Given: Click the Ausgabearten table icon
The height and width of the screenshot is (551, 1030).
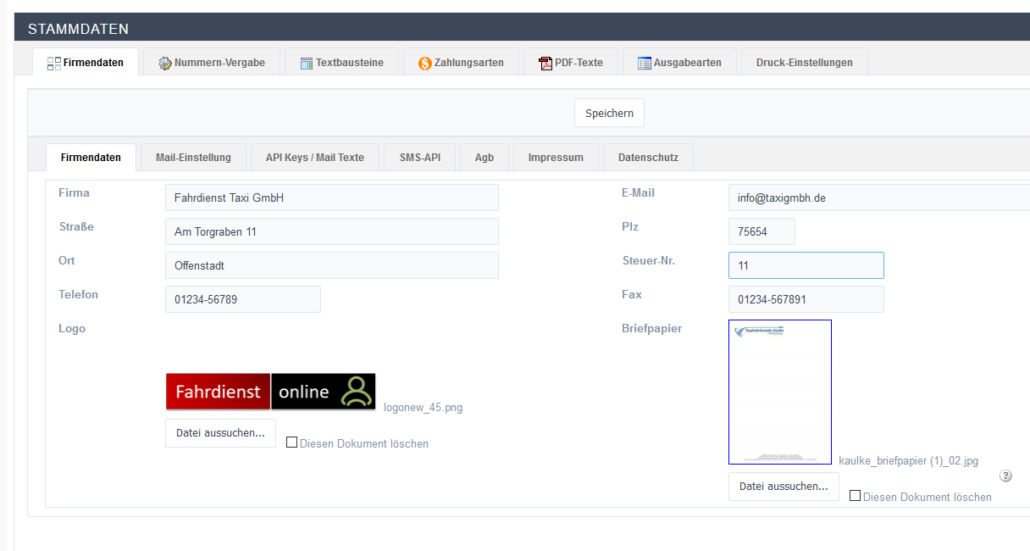Looking at the screenshot, I should click(x=645, y=63).
